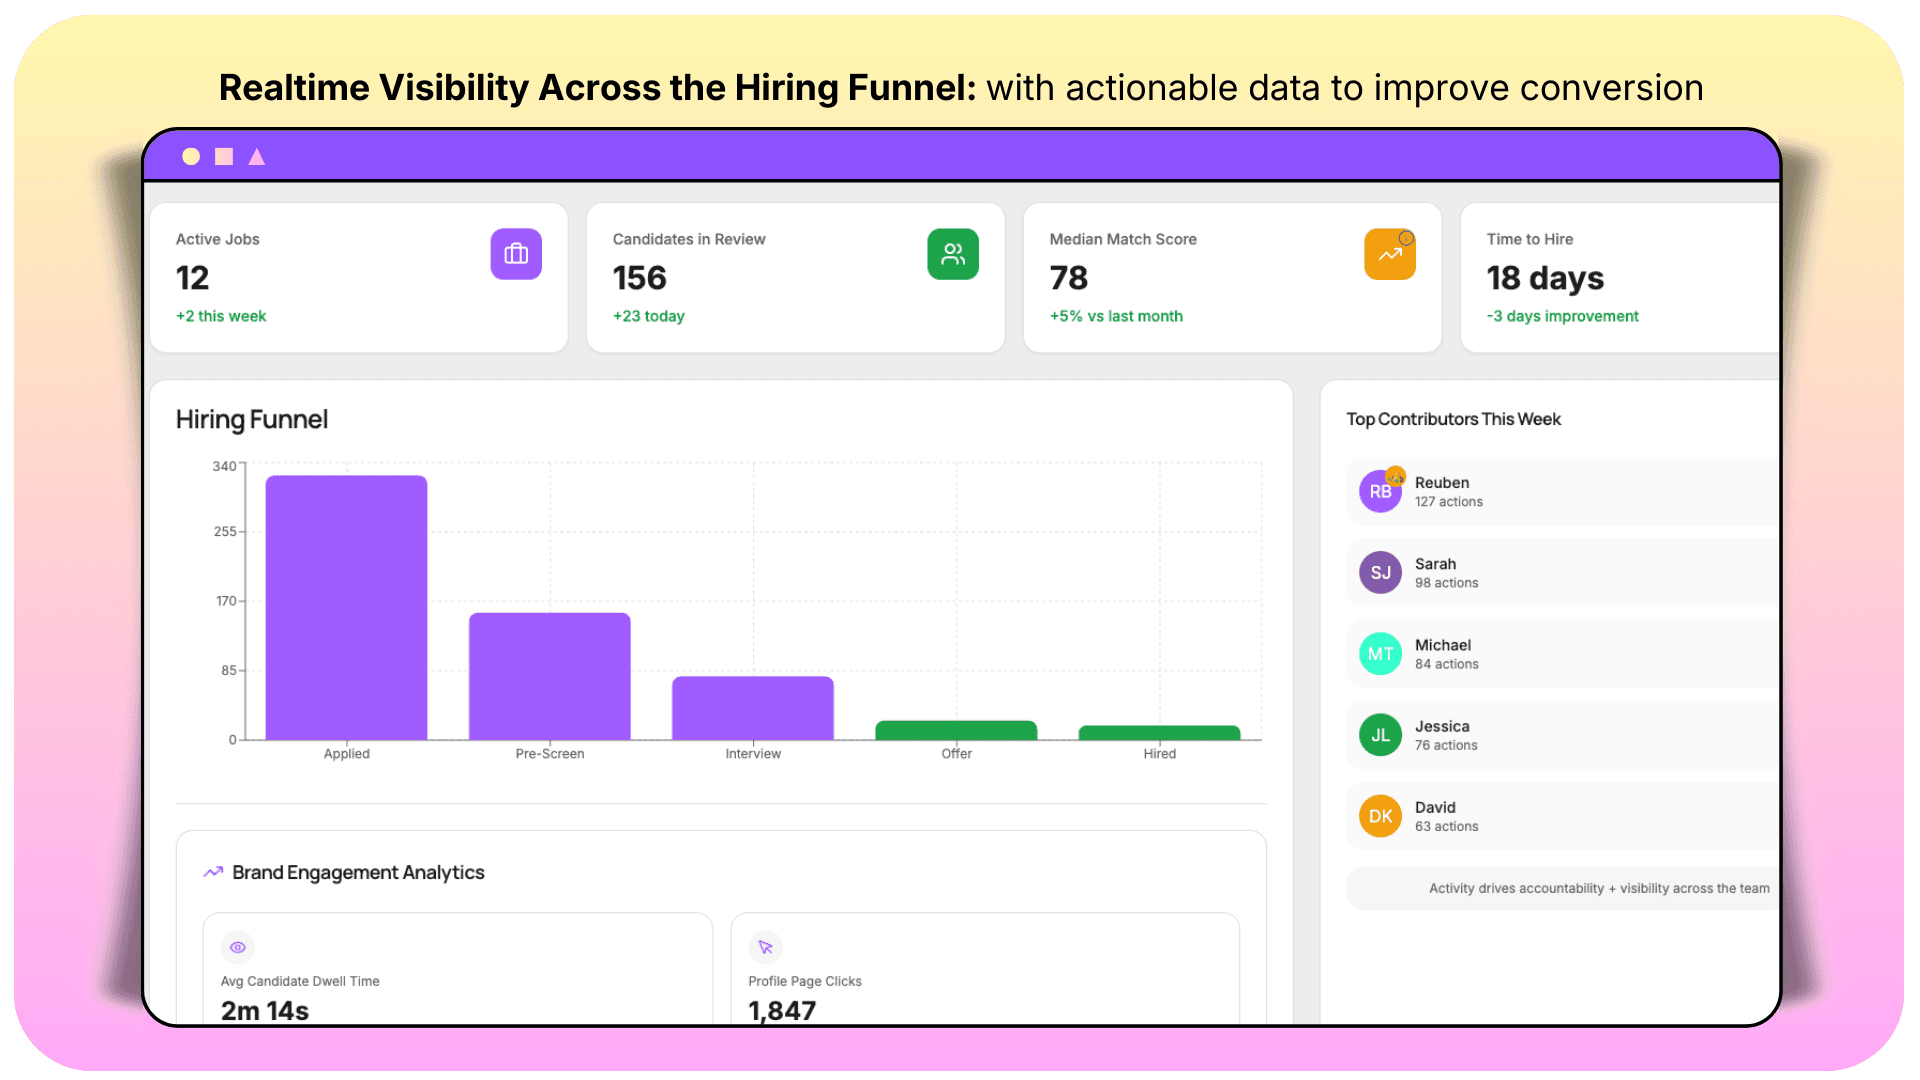The image size is (1920, 1080).
Task: Click the trend icon beside Brand Engagement Analytics
Action: [213, 872]
